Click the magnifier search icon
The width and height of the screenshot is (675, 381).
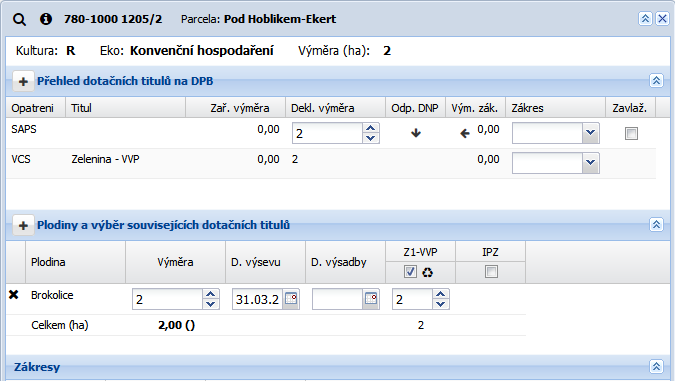tap(19, 19)
